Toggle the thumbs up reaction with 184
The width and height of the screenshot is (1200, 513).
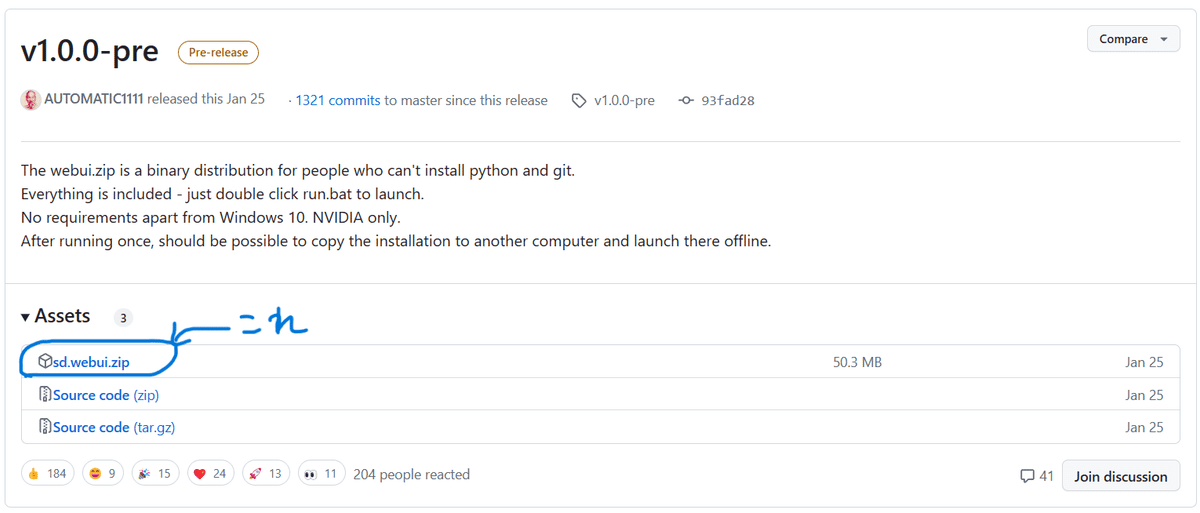coord(46,474)
